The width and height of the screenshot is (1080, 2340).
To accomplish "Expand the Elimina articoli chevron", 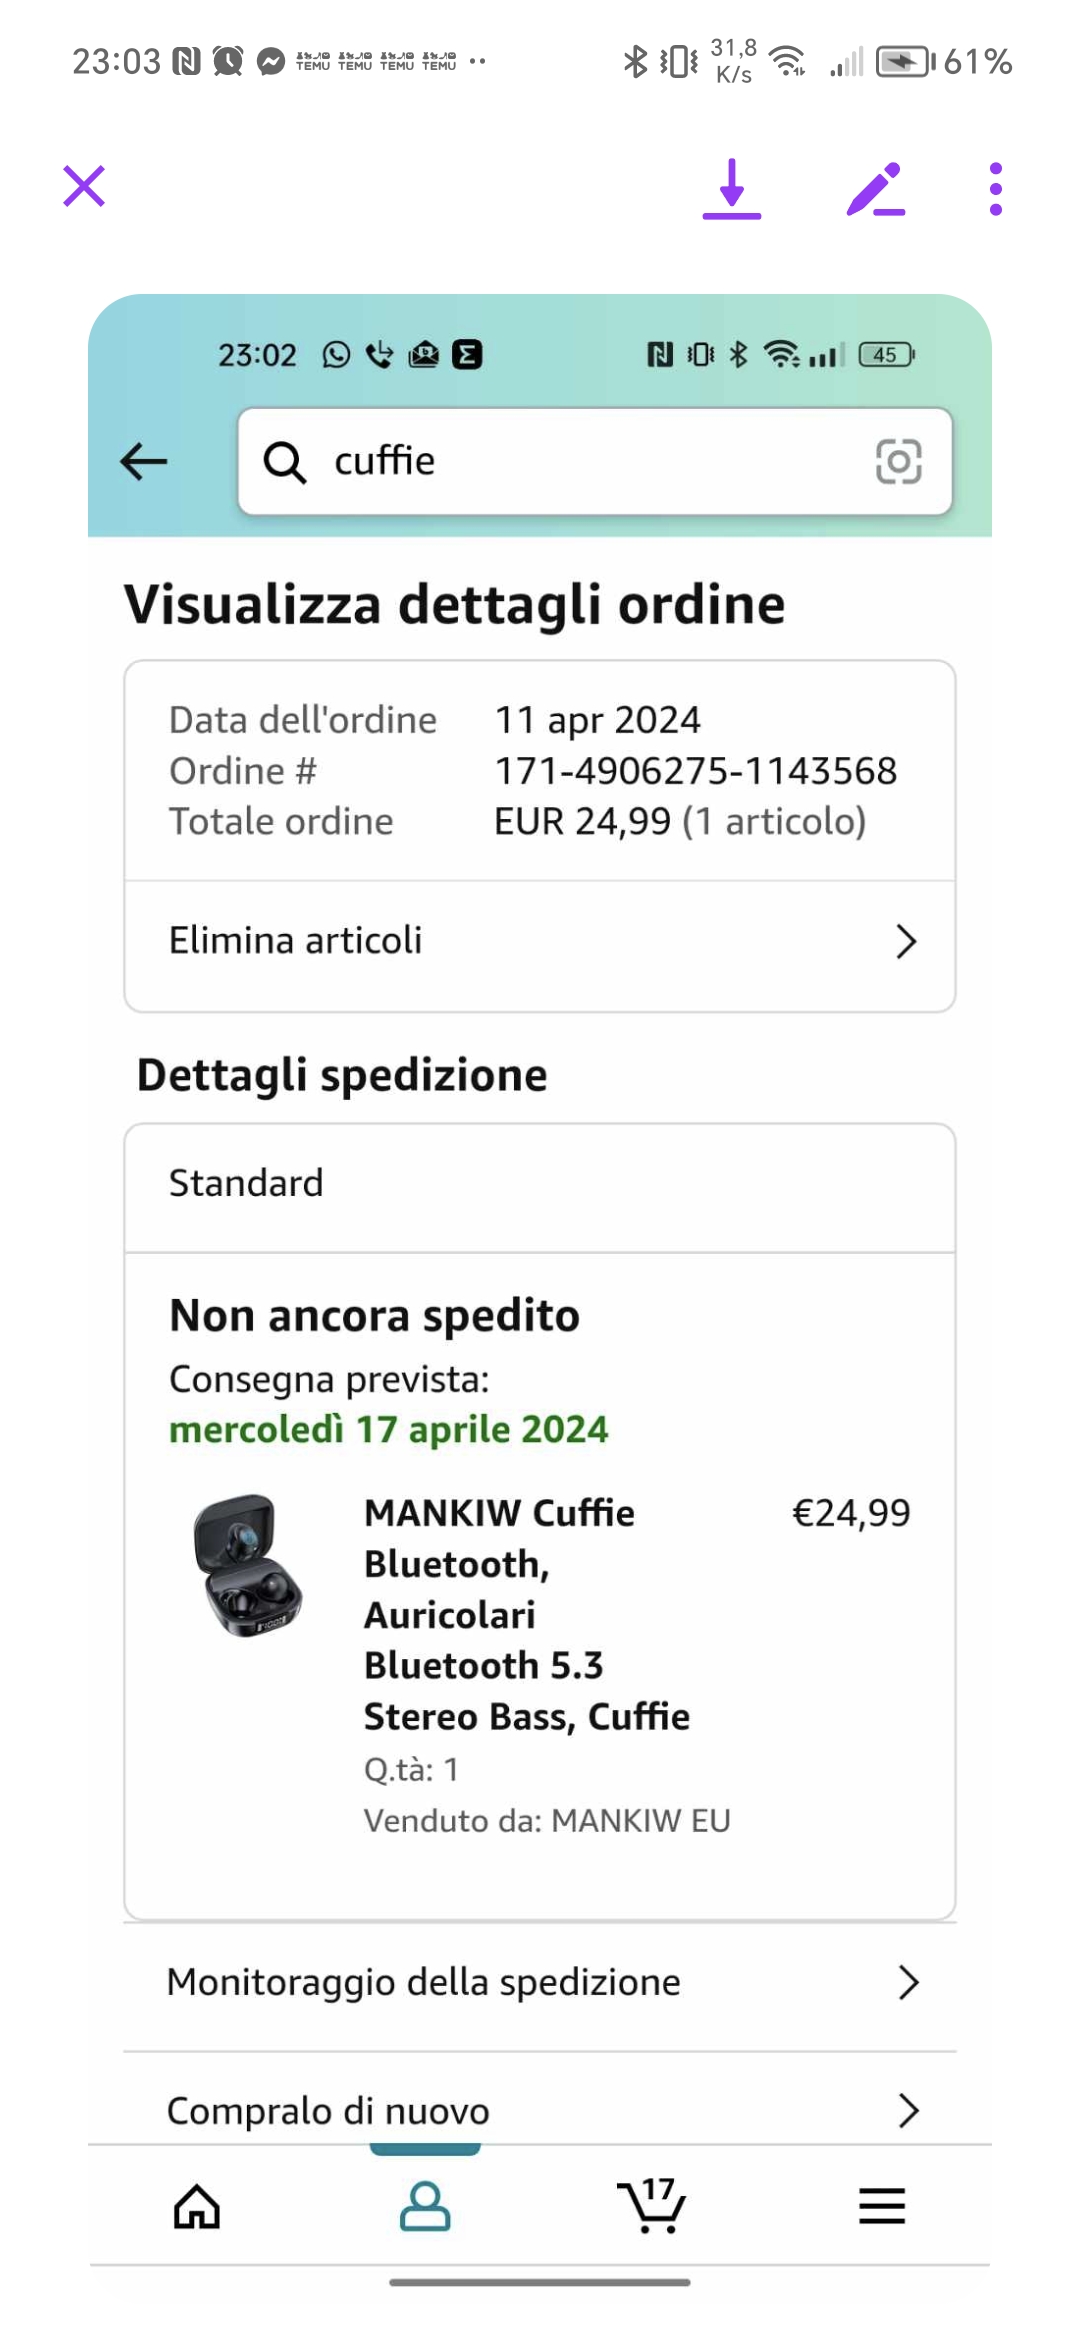I will click(906, 941).
